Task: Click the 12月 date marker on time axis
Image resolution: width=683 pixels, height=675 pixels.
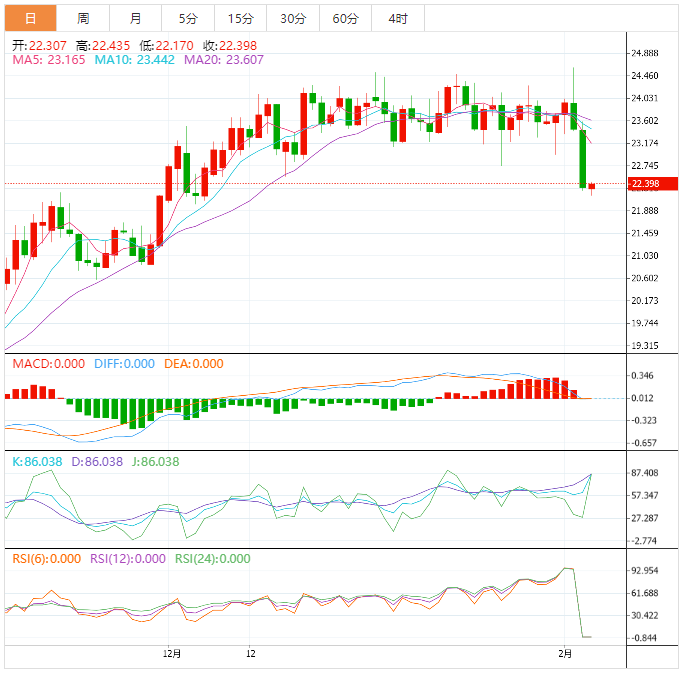Action: (172, 654)
